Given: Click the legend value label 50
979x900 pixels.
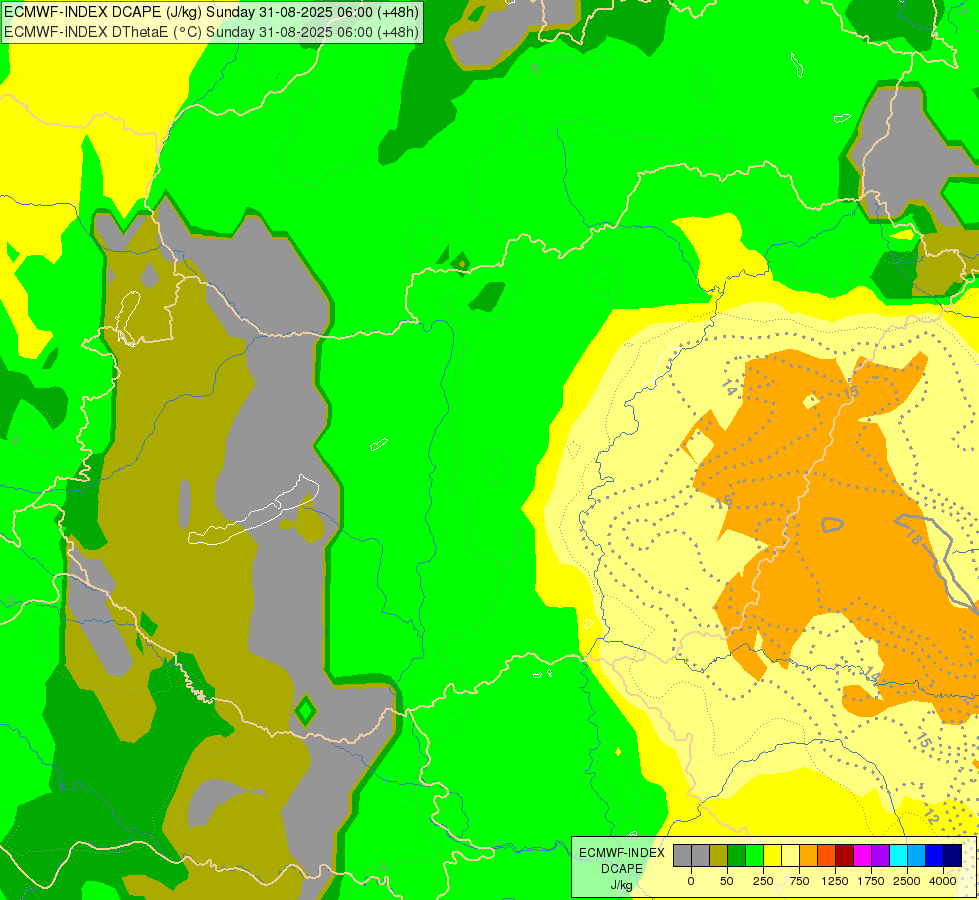Looking at the screenshot, I should pyautogui.click(x=727, y=881).
